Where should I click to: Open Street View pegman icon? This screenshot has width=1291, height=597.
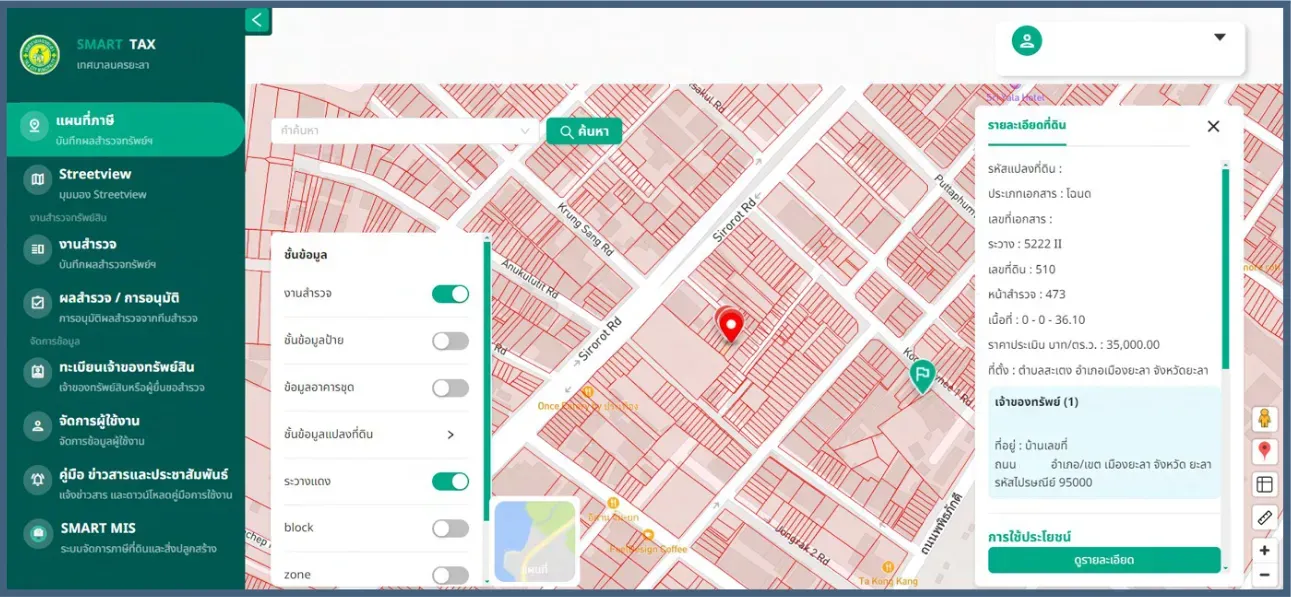point(1264,418)
